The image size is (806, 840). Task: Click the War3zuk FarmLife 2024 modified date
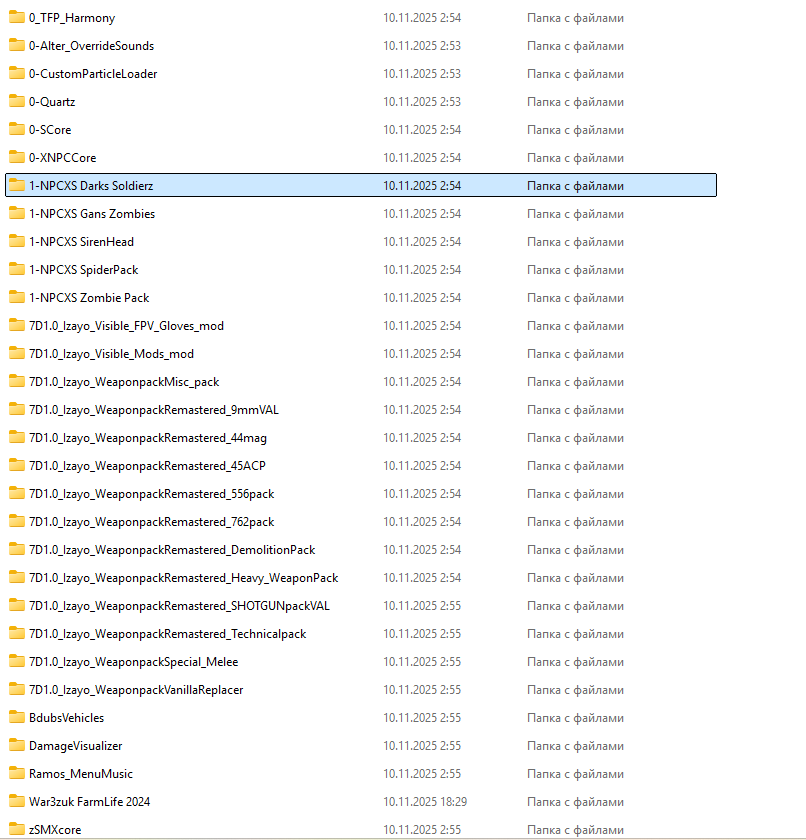pyautogui.click(x=425, y=802)
